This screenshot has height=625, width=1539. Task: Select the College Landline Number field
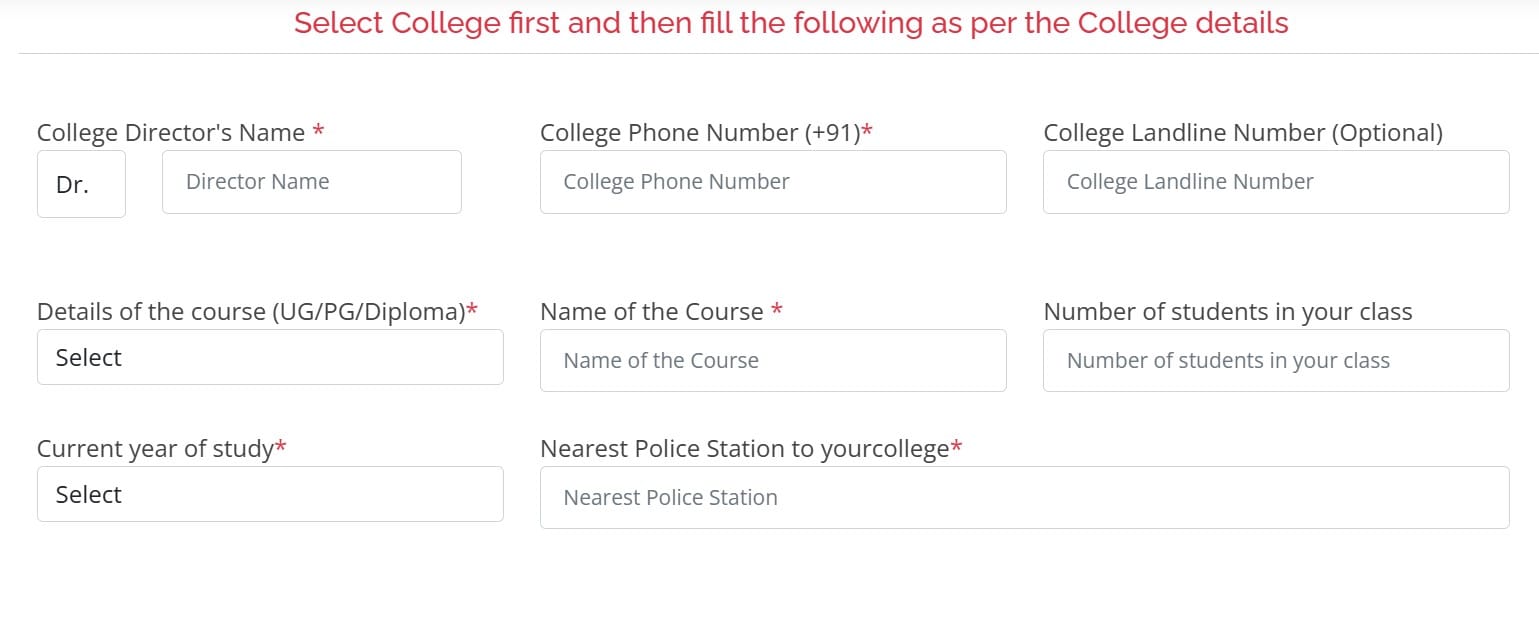tap(1275, 182)
